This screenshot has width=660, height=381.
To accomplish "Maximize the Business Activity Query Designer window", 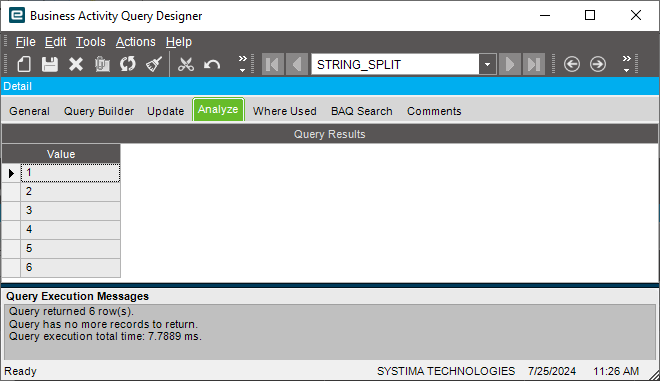I will tap(590, 16).
